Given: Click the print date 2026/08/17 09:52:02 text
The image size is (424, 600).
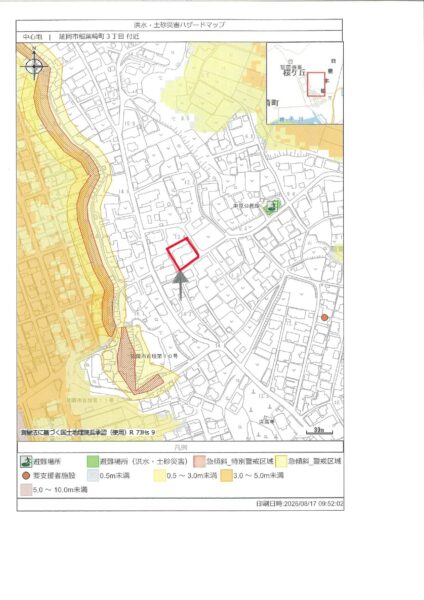Looking at the screenshot, I should [x=300, y=504].
